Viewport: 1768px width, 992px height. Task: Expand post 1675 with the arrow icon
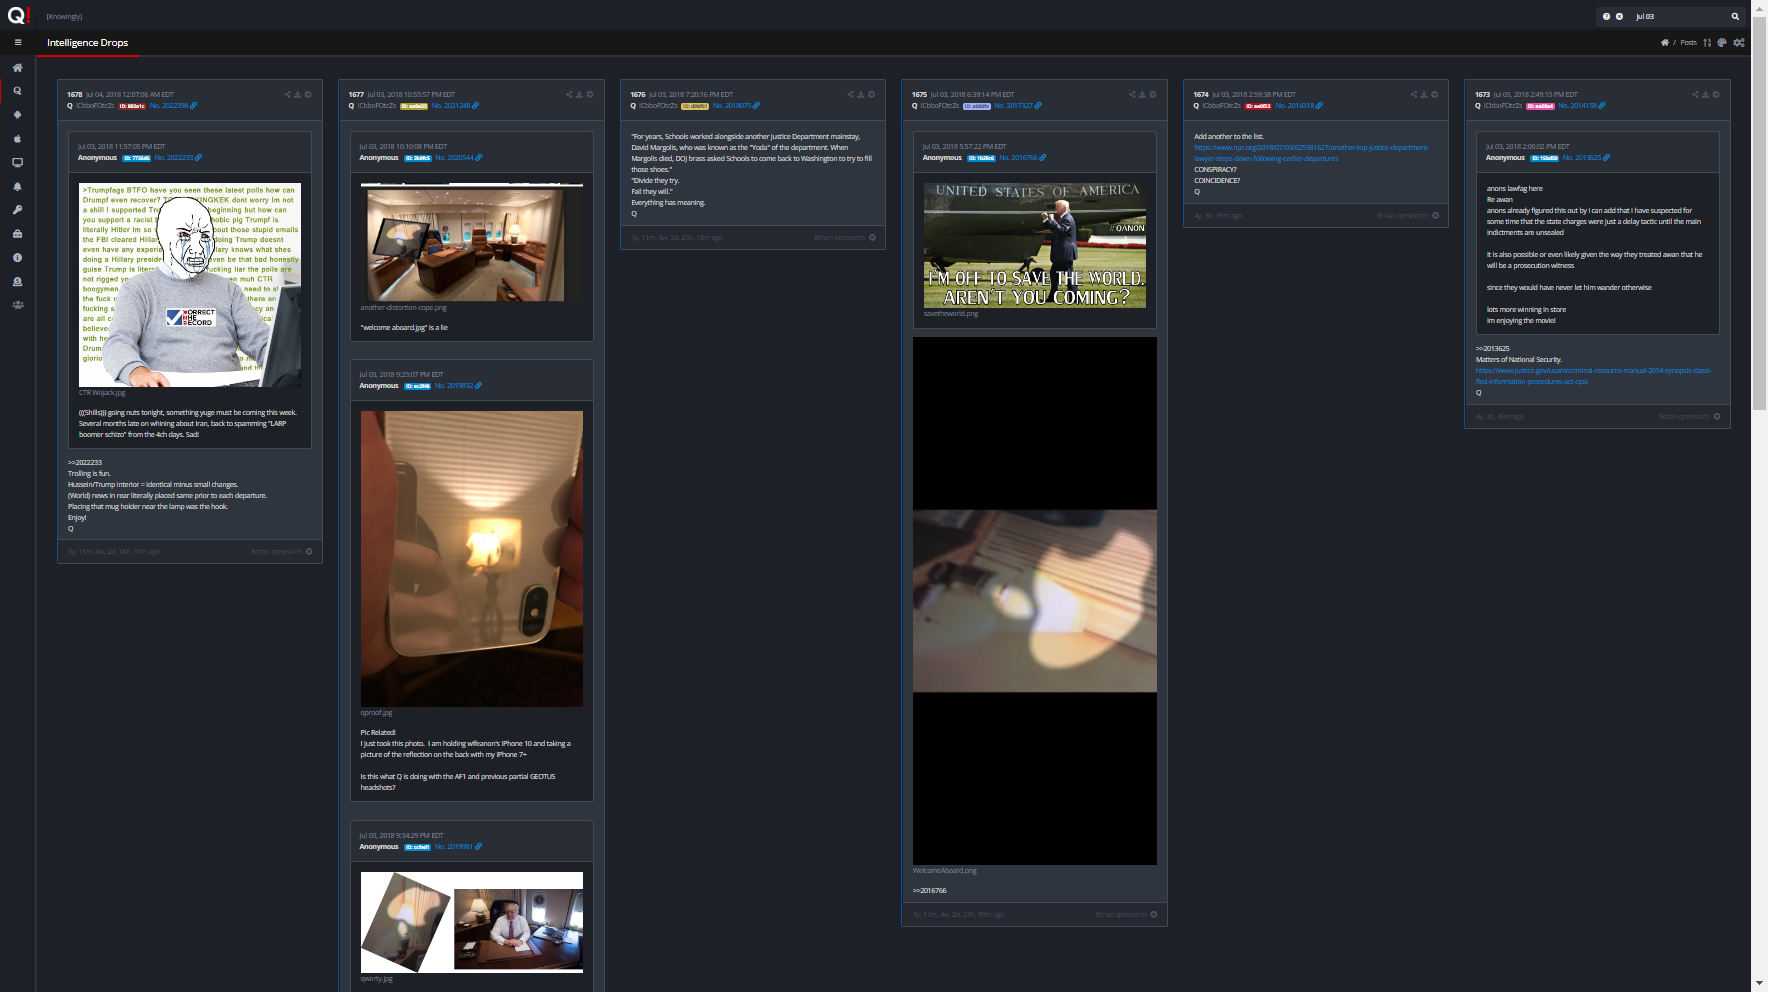tap(1153, 95)
